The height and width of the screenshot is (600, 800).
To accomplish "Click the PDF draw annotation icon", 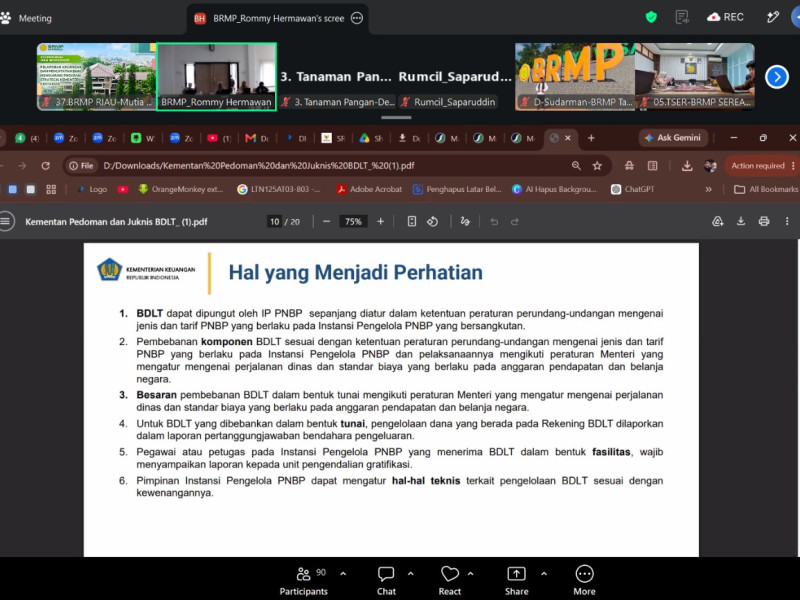I will (x=465, y=221).
